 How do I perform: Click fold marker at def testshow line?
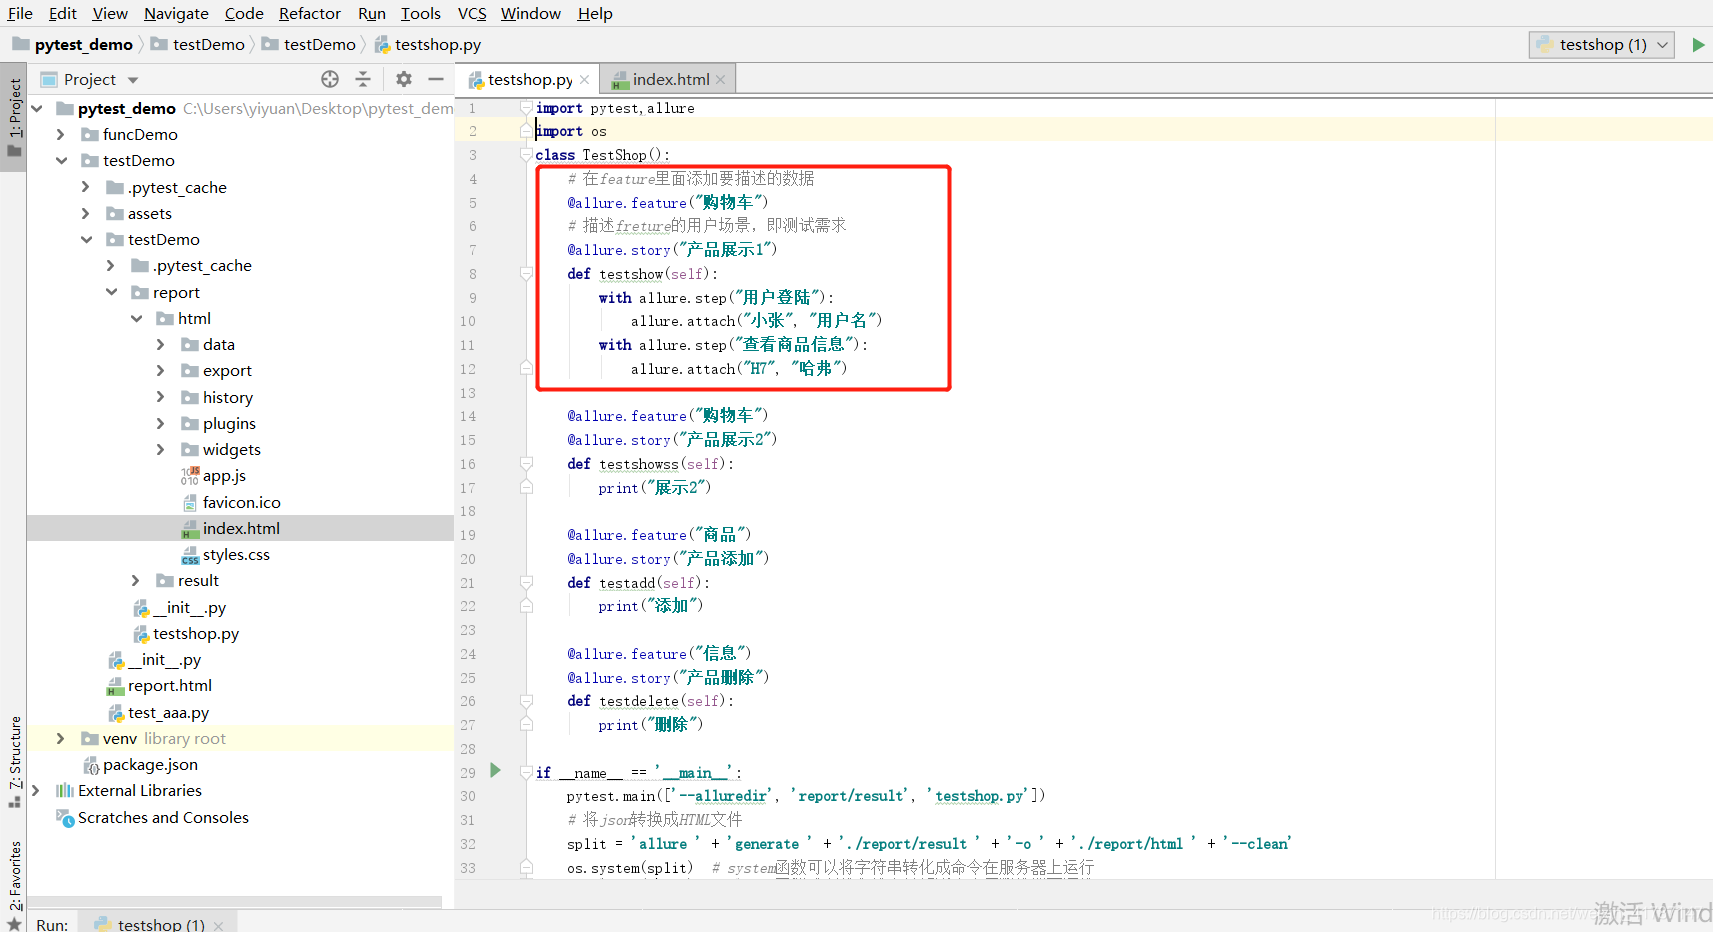[x=526, y=274]
